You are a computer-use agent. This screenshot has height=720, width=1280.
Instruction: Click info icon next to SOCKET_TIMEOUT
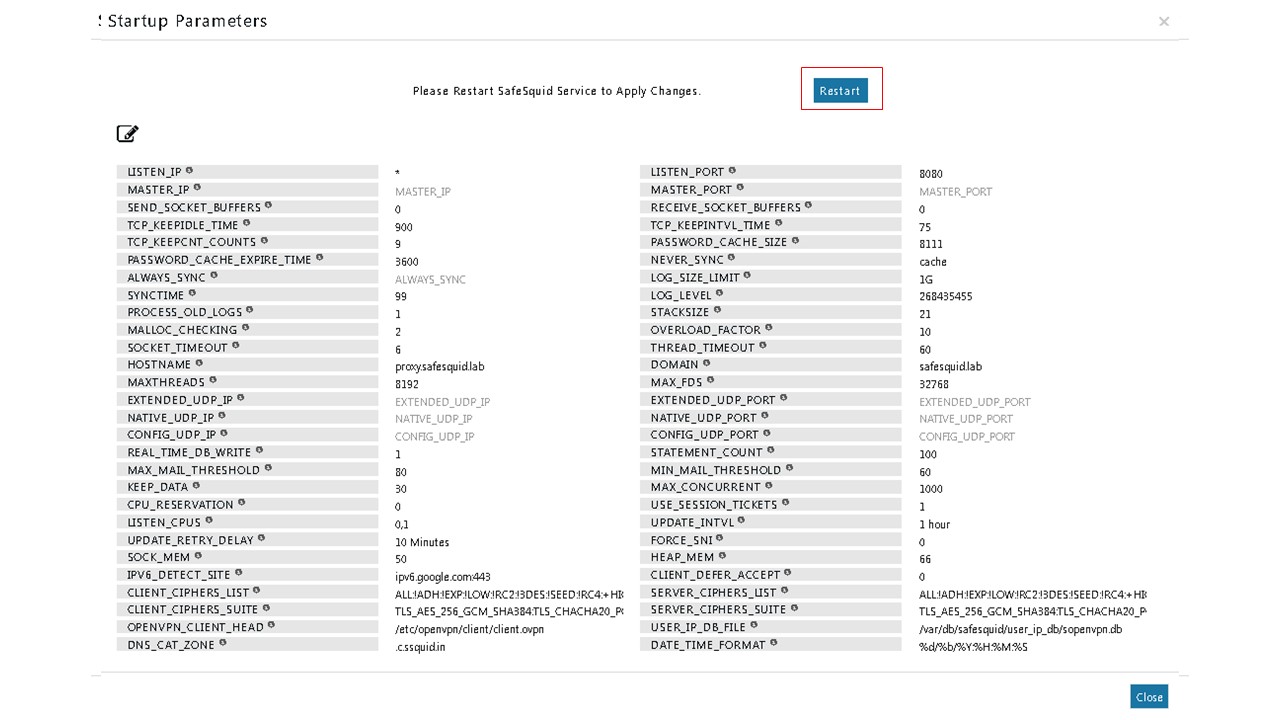click(x=236, y=346)
